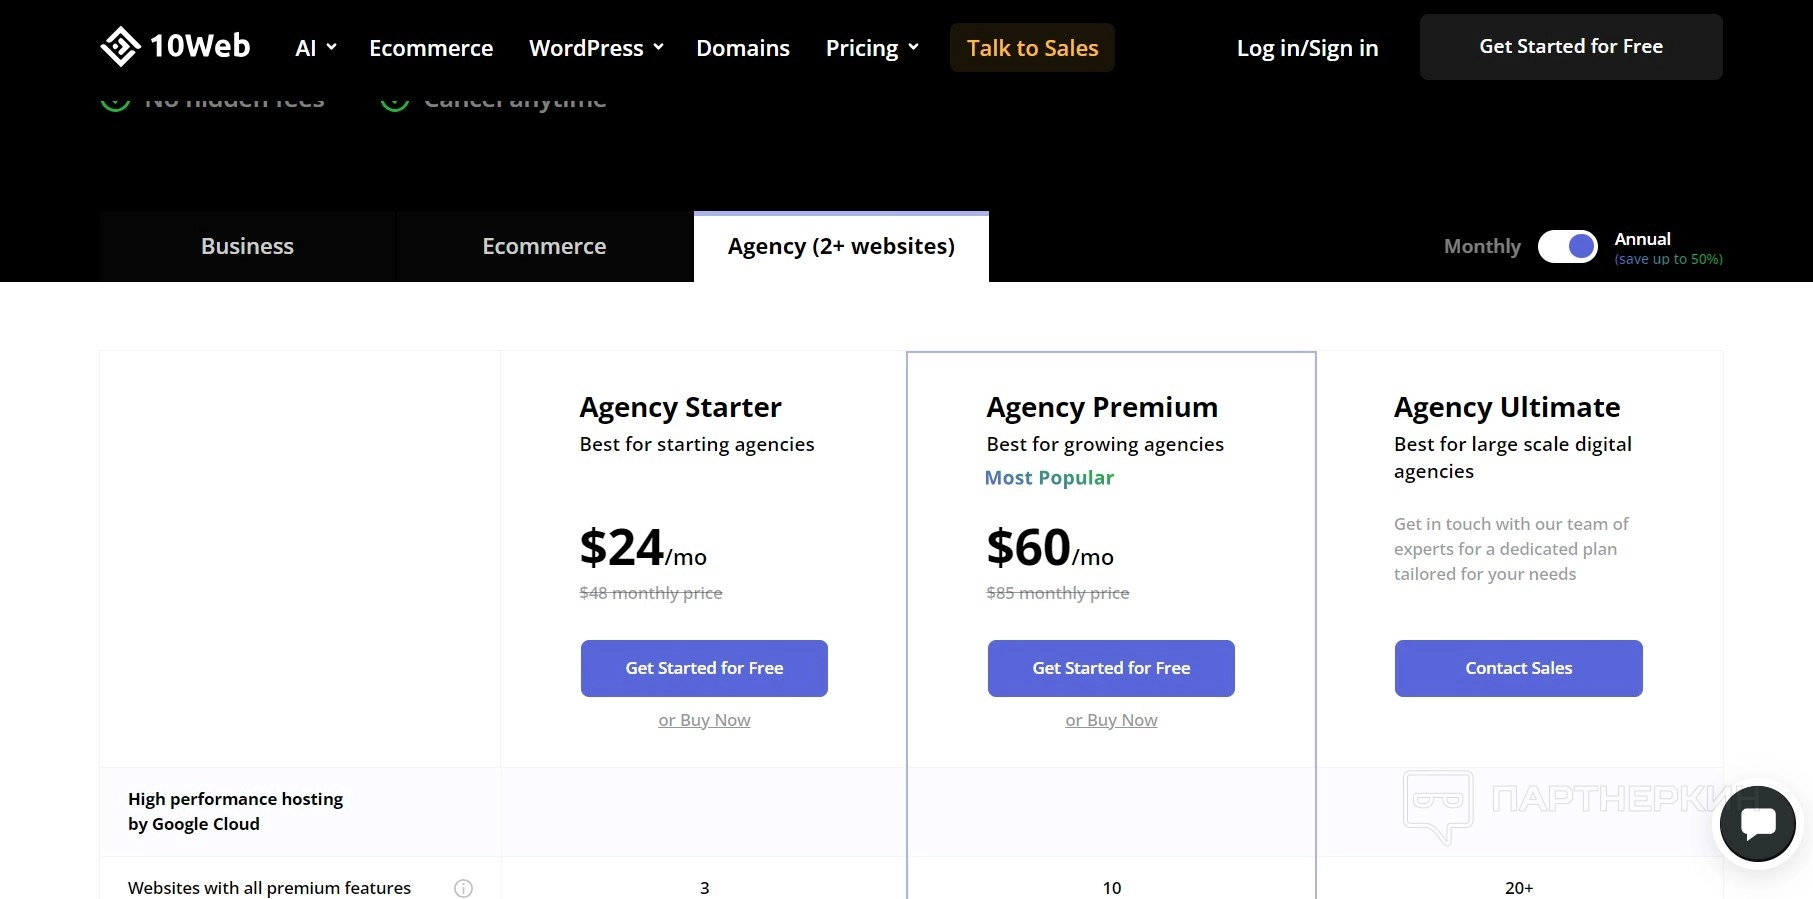Open the Pricing dropdown menu
Viewport: 1813px width, 899px height.
coord(871,48)
